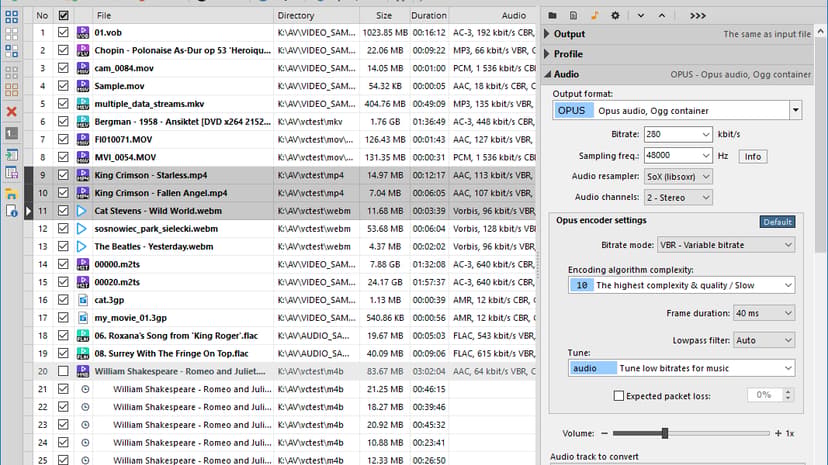The image size is (828, 465).
Task: Click the grey number 1 icon in sidebar
Action: pos(11,134)
